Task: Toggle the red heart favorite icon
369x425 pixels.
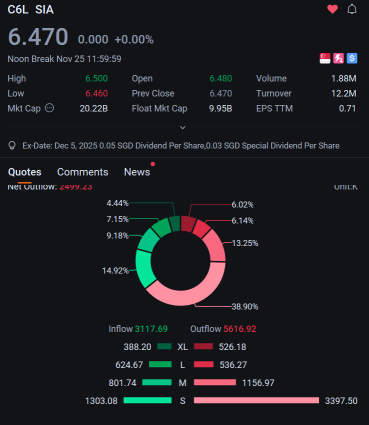Action: click(332, 9)
